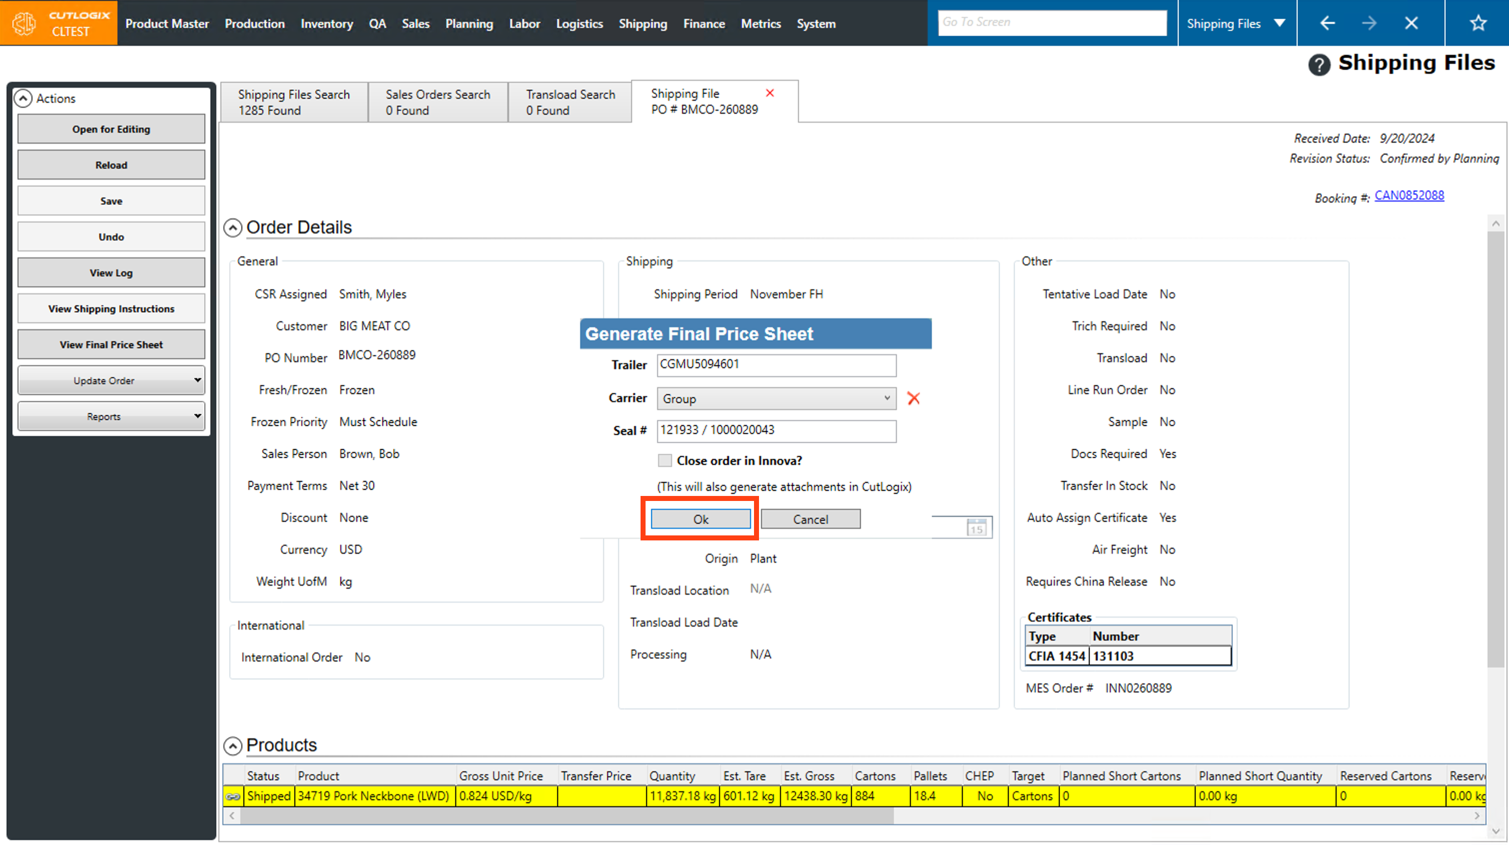This screenshot has width=1509, height=845.
Task: Switch to Sales Orders Search tab
Action: tap(438, 102)
